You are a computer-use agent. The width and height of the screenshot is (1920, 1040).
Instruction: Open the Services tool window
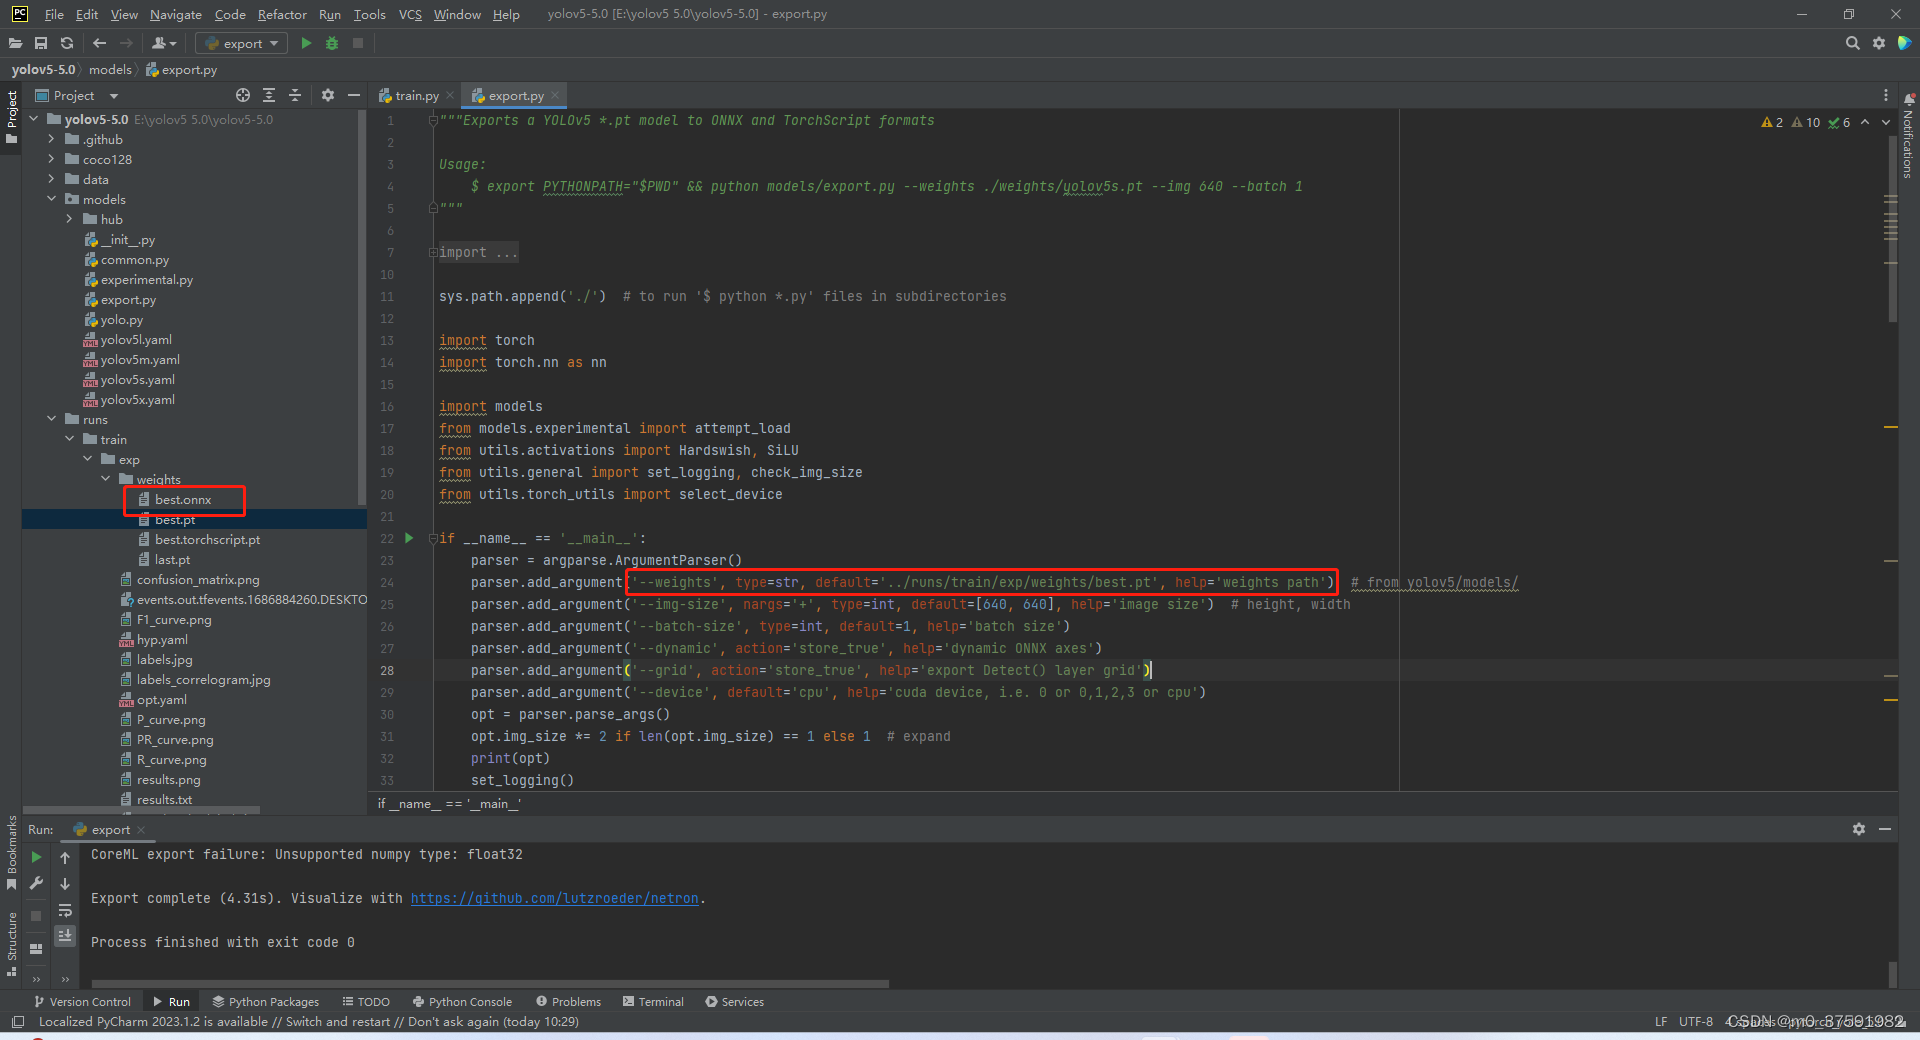click(x=734, y=1001)
